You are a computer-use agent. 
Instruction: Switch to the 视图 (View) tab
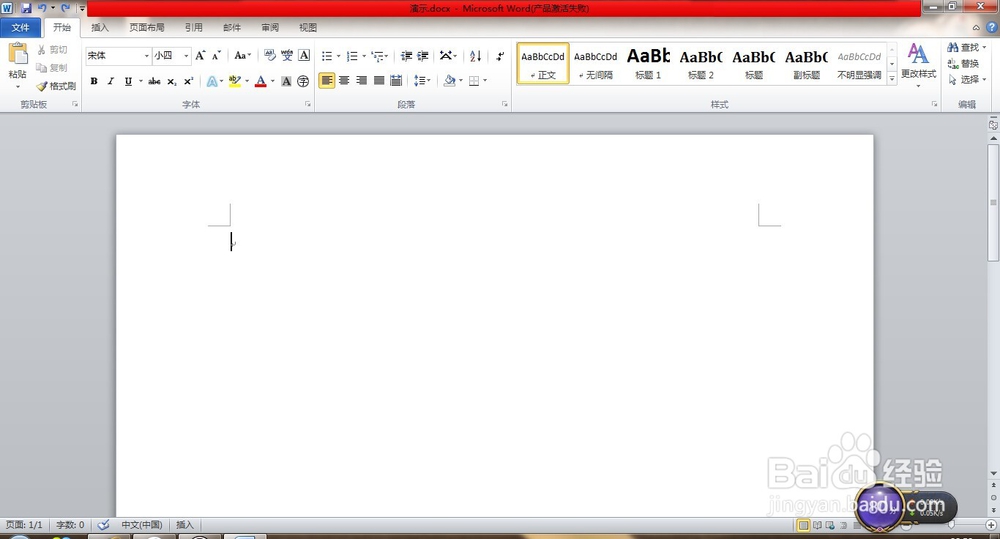308,27
